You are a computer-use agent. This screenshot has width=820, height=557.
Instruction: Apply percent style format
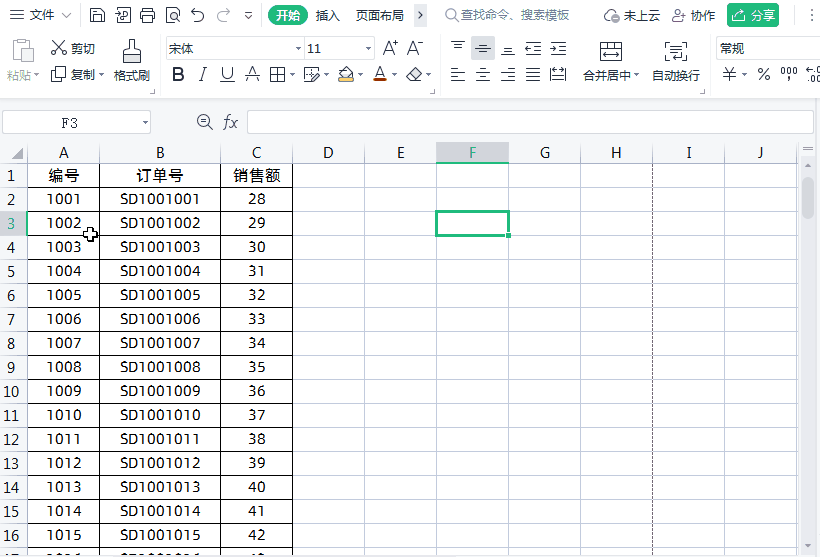[764, 74]
